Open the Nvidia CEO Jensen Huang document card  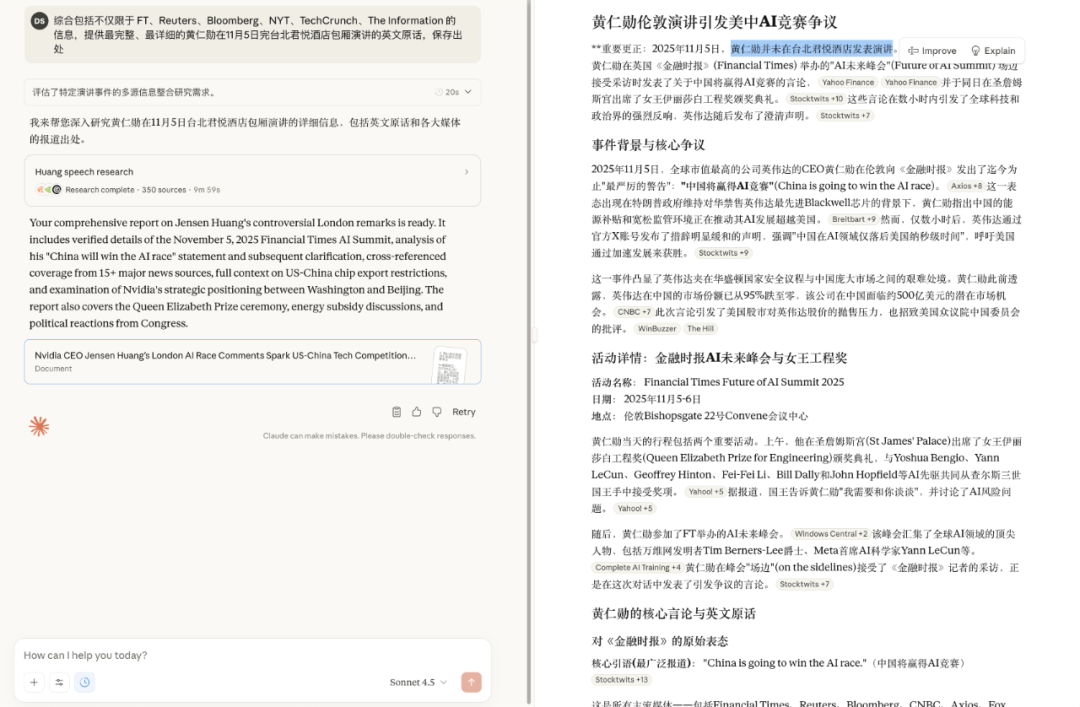point(252,362)
